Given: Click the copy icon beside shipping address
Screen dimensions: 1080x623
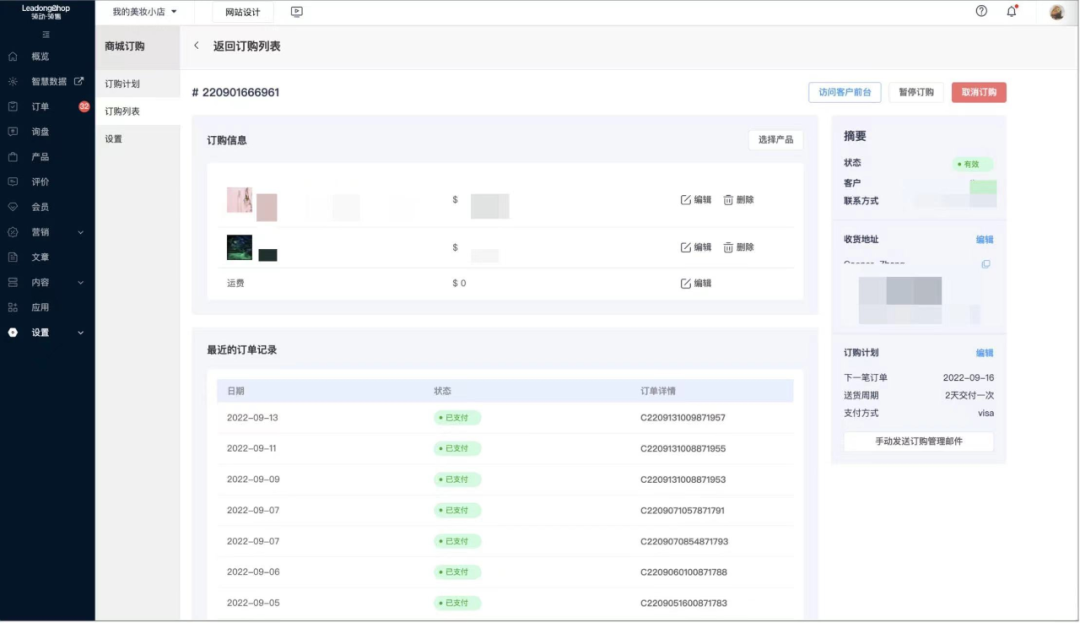Looking at the screenshot, I should pos(986,264).
